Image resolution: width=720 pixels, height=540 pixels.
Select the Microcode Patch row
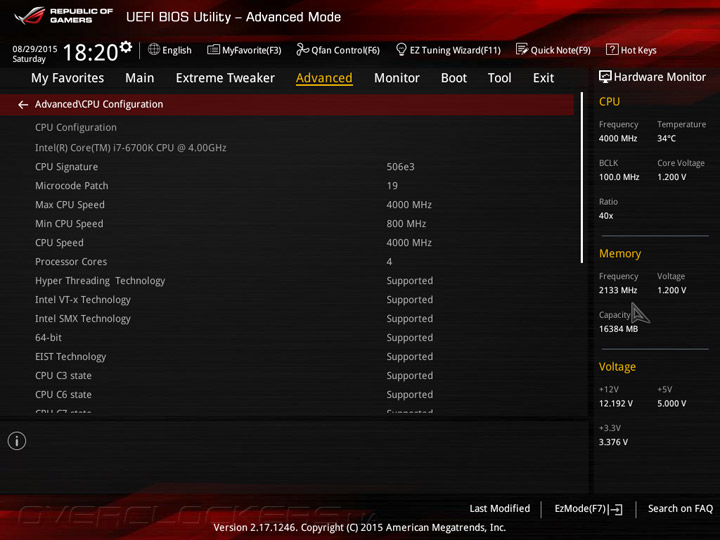(287, 186)
